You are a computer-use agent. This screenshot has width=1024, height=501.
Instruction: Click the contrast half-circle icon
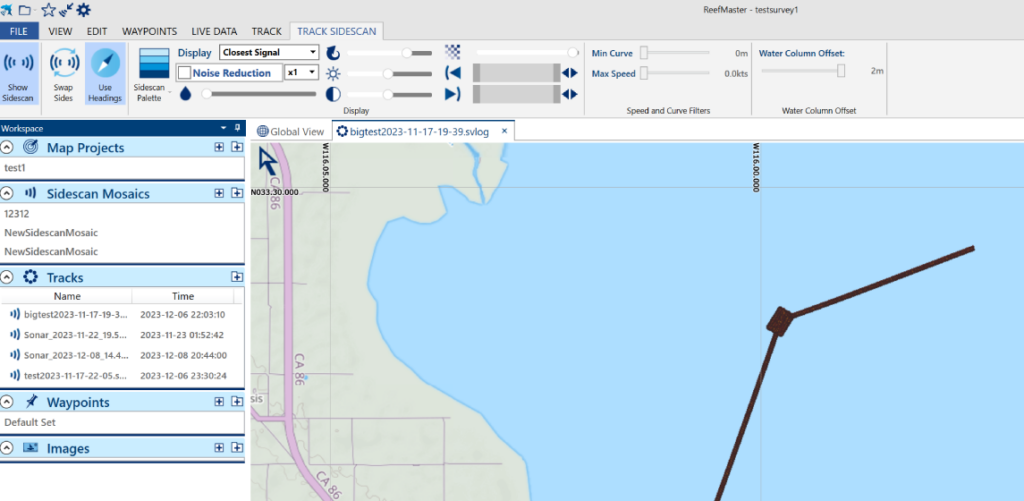coord(334,94)
